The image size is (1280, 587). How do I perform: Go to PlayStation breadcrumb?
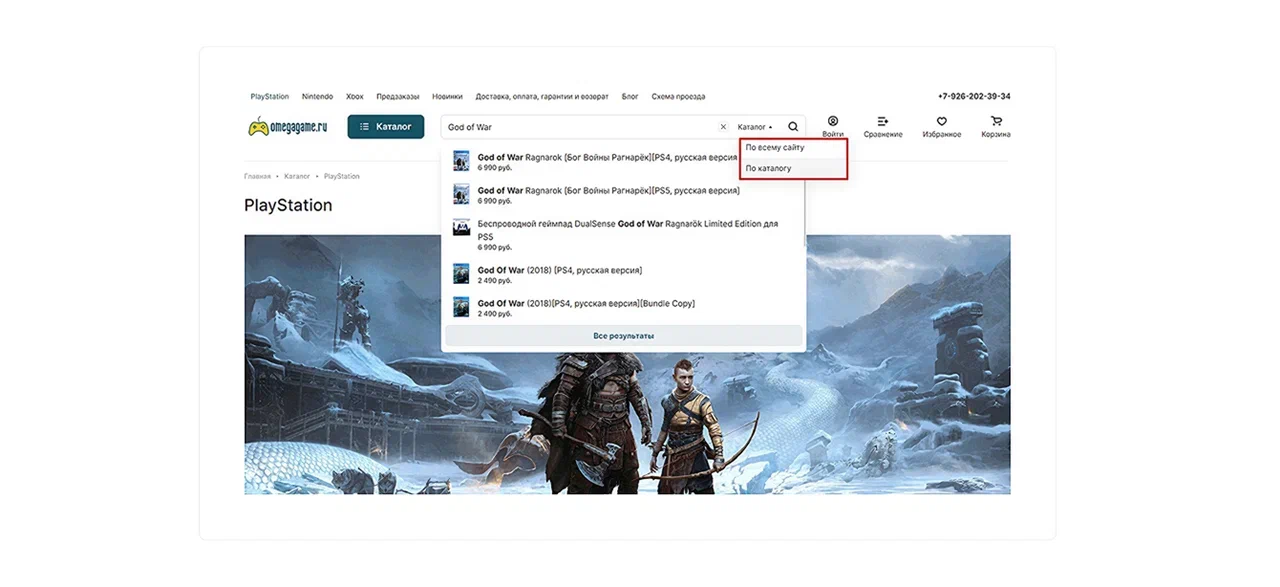(342, 176)
